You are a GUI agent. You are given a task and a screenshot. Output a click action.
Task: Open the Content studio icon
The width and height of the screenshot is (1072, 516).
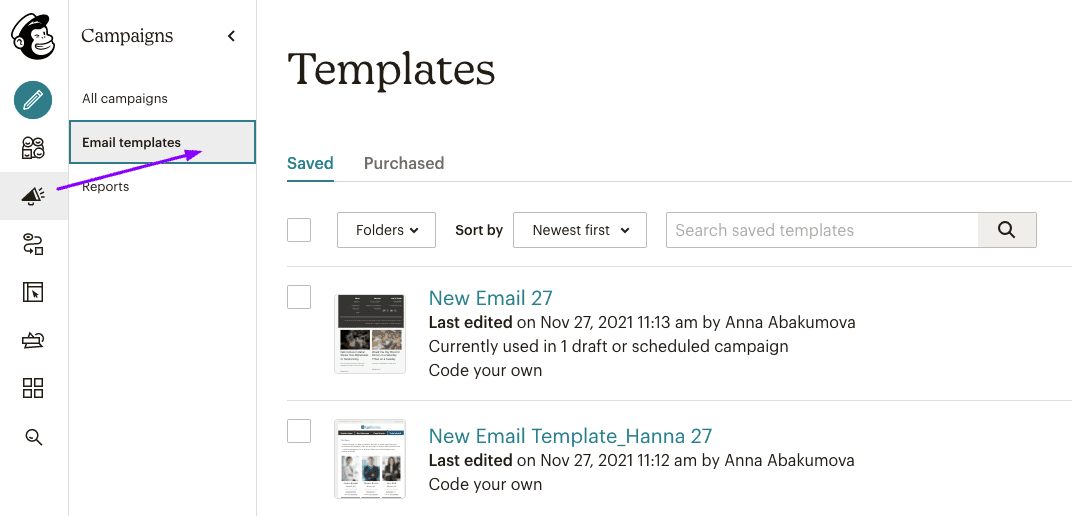click(x=33, y=341)
